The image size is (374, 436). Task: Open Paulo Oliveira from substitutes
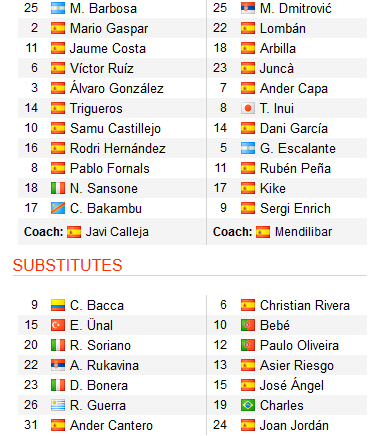click(x=299, y=345)
